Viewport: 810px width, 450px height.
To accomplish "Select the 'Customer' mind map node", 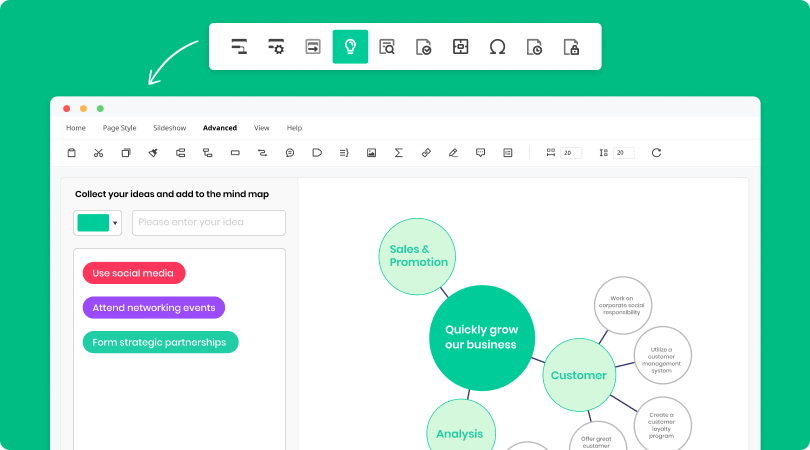I will click(x=578, y=375).
